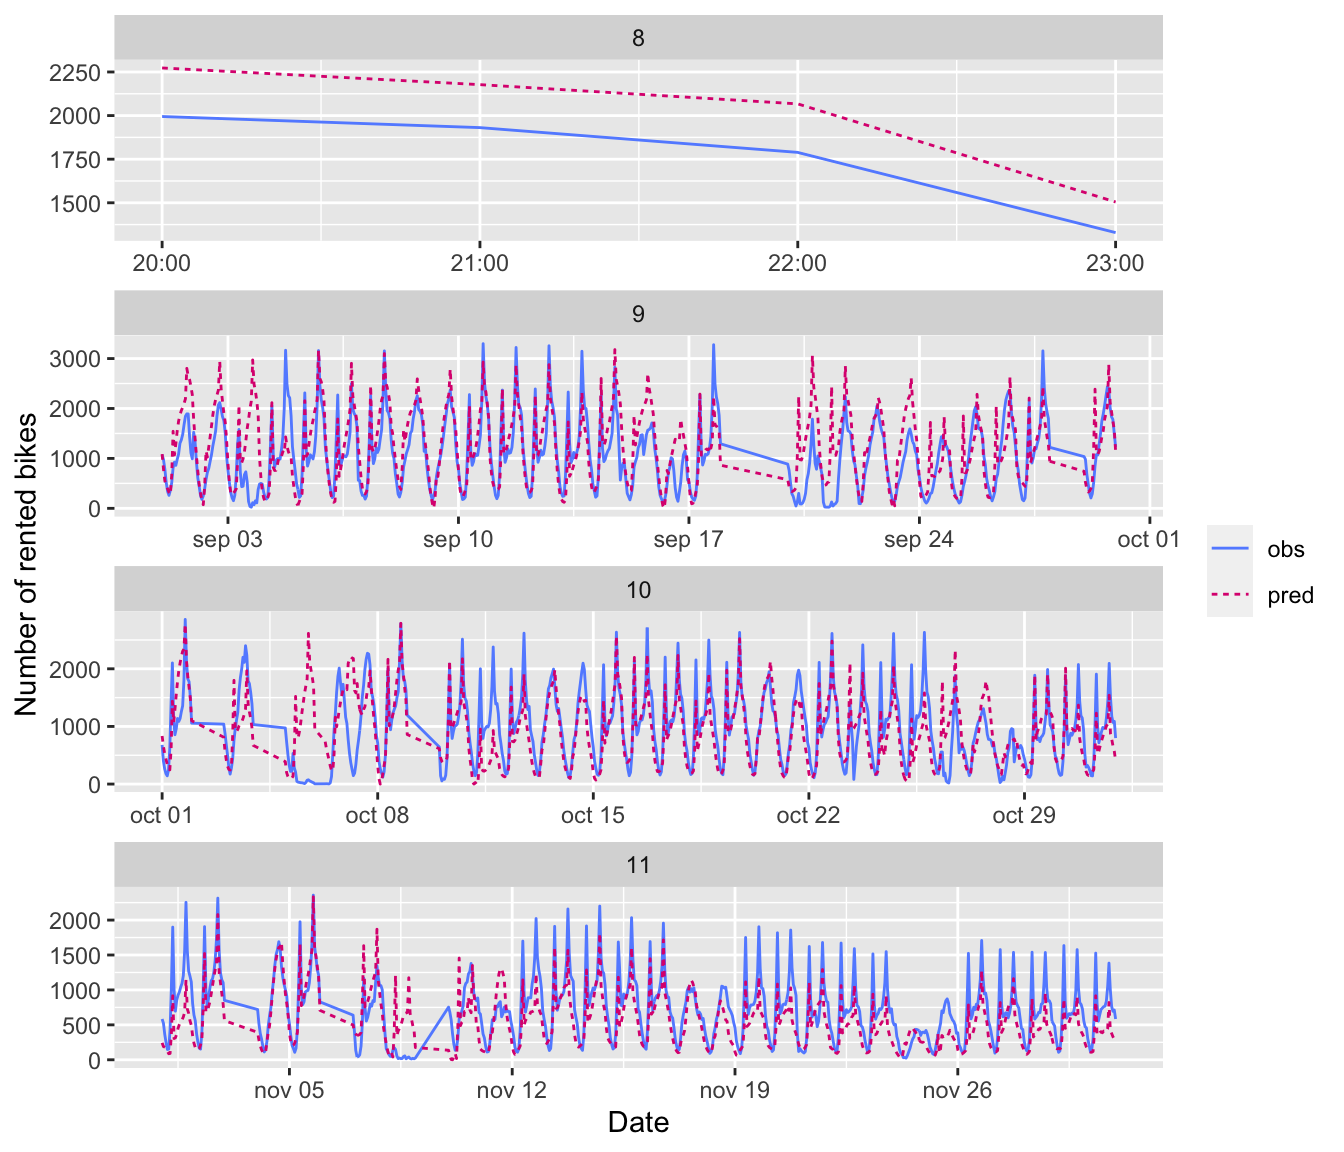Screen dimensions: 1344x1152
Task: Click the 'nov 26' tick label
Action: coord(957,1090)
